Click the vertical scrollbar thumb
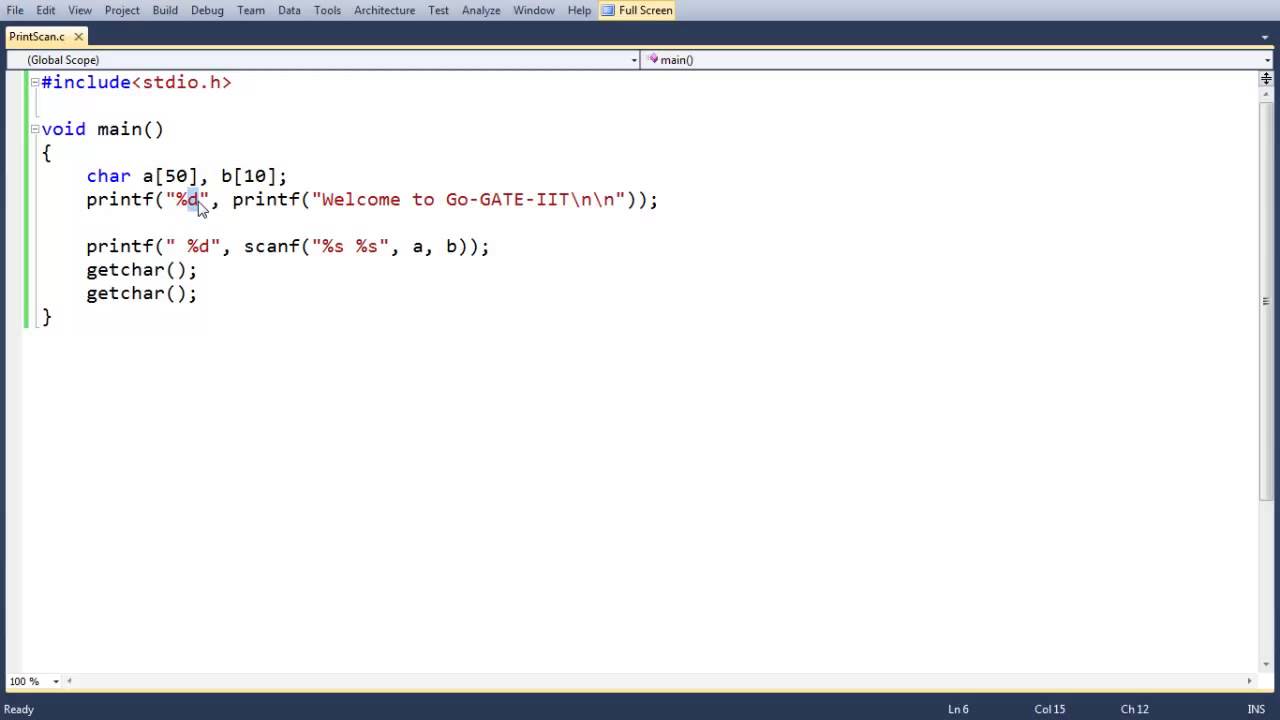This screenshot has width=1280, height=720. tap(1266, 300)
